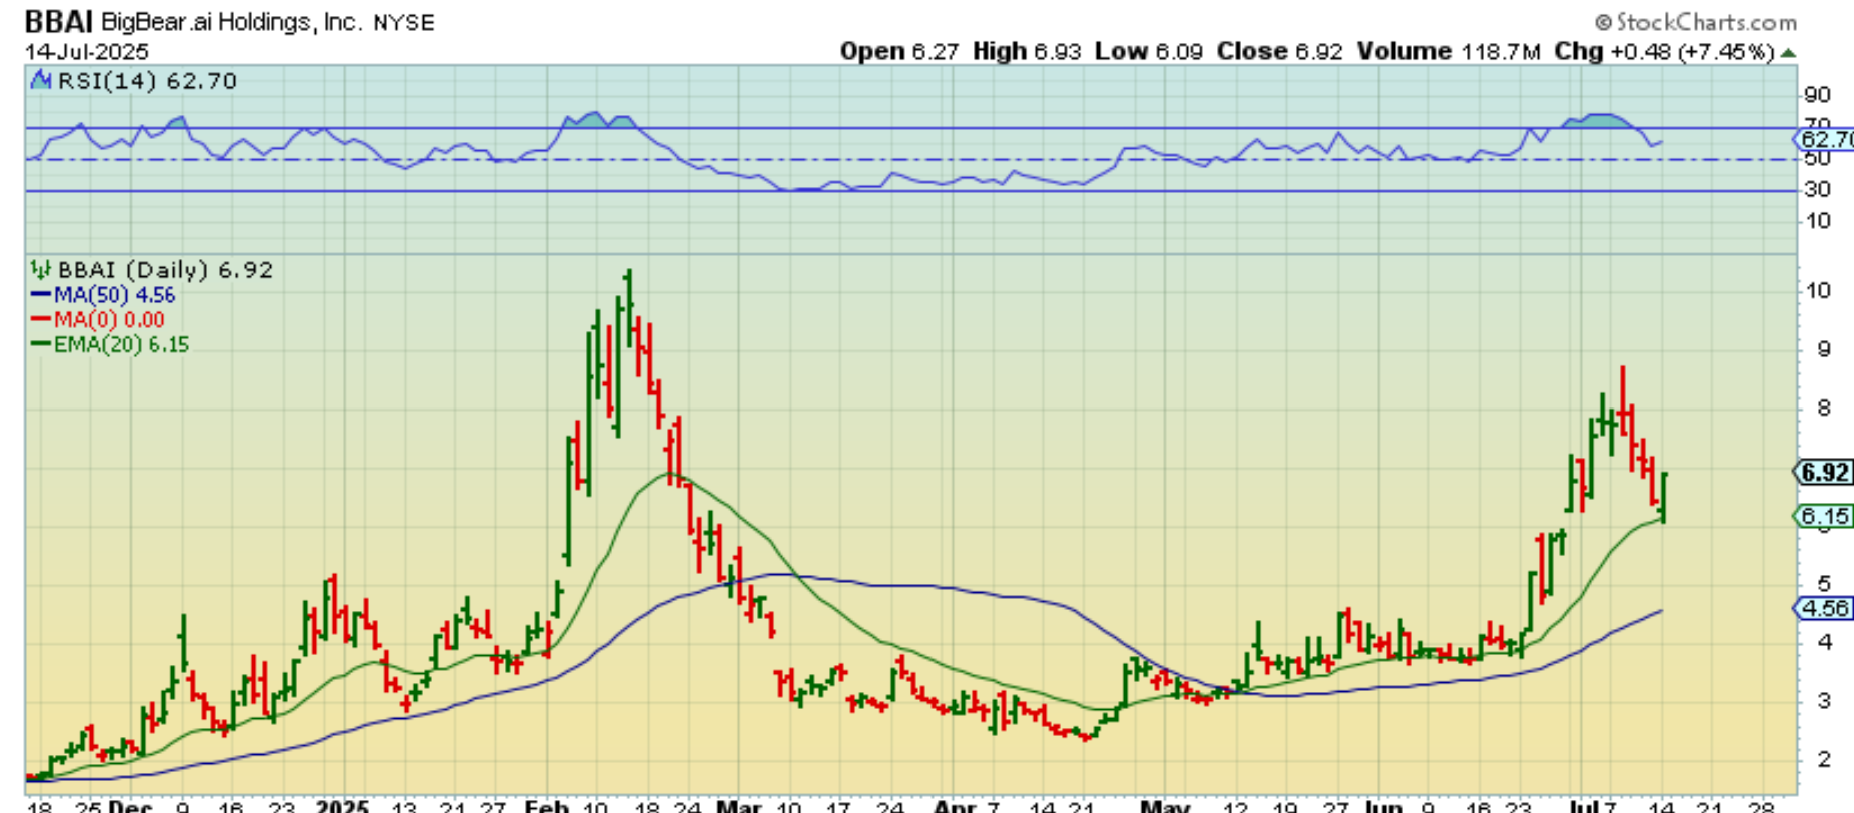
Task: Click the 9 label on the price axis
Action: (1824, 349)
